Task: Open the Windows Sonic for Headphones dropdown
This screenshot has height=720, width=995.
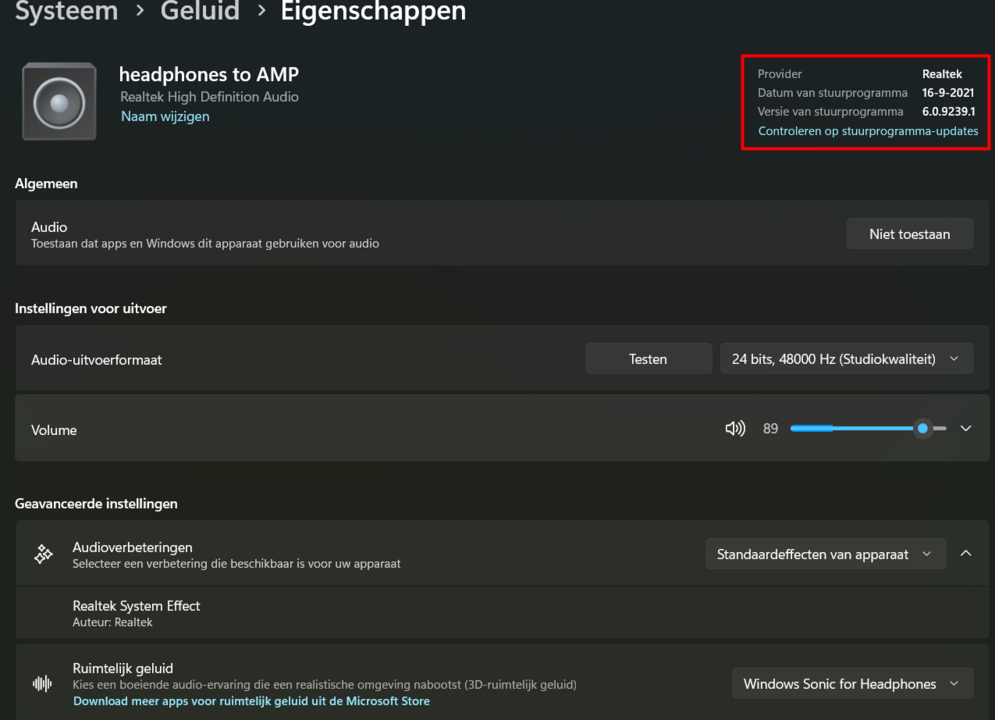Action: click(x=852, y=683)
